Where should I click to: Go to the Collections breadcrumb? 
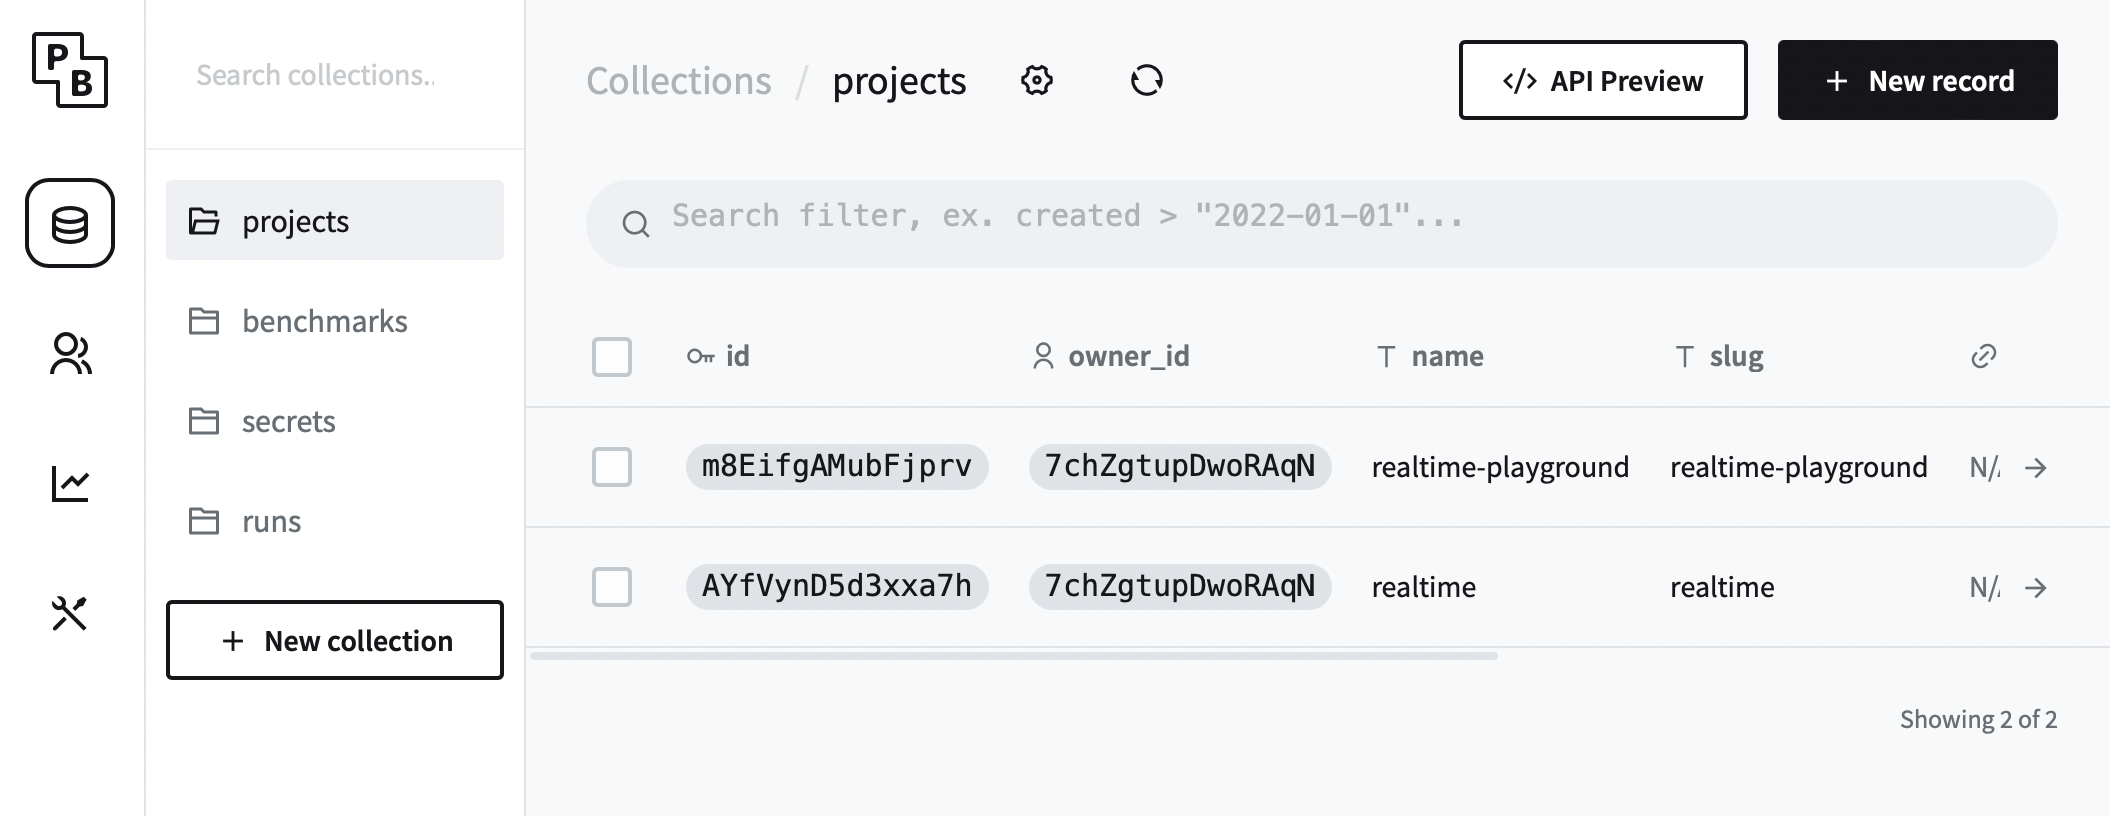coord(679,81)
